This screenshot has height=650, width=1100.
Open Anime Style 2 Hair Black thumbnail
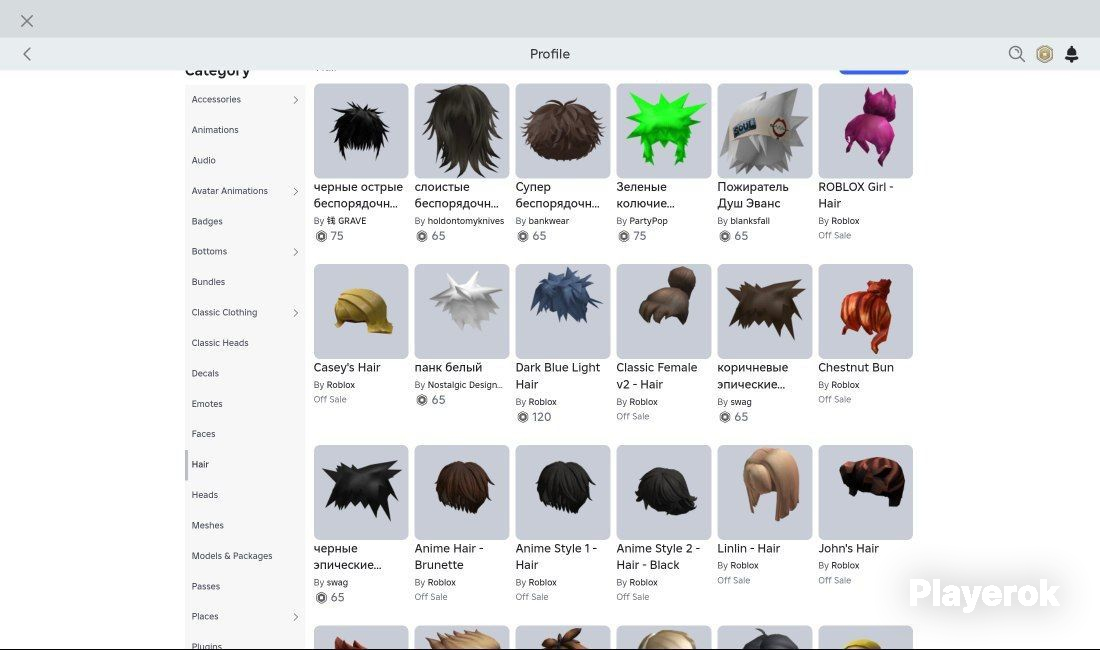[664, 492]
